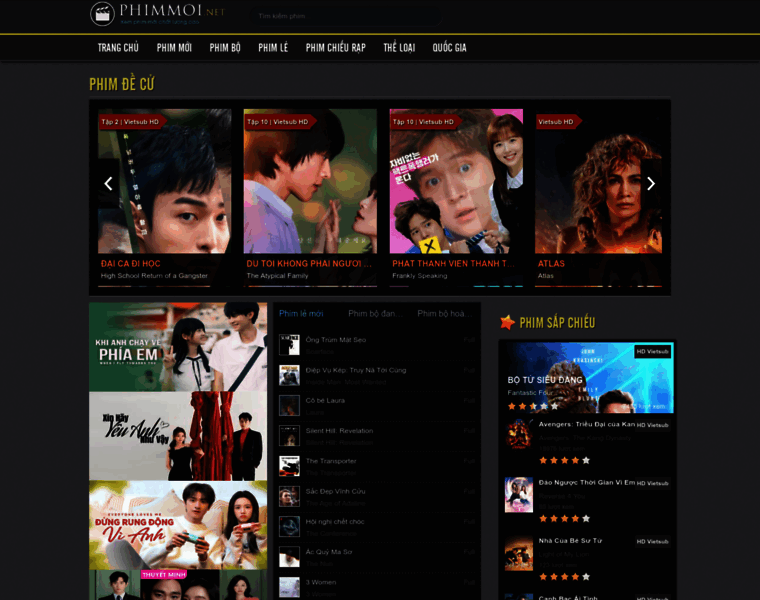Click the Avengers upcoming movie thumbnail
This screenshot has height=600, width=760.
click(519, 434)
